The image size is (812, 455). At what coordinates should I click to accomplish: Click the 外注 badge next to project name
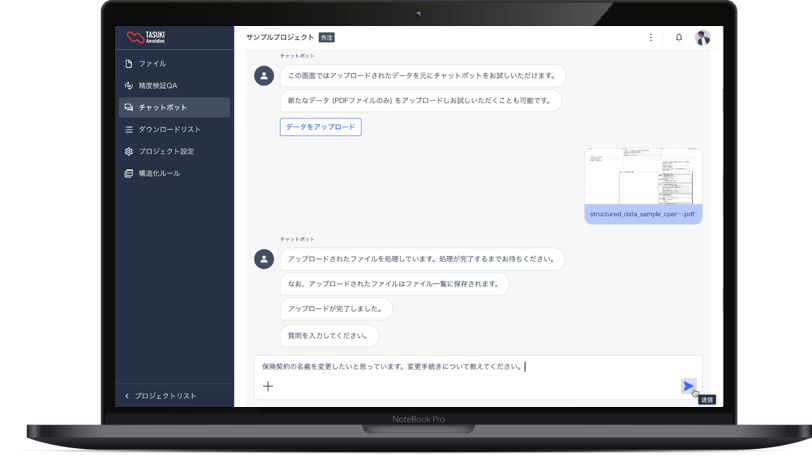[326, 37]
